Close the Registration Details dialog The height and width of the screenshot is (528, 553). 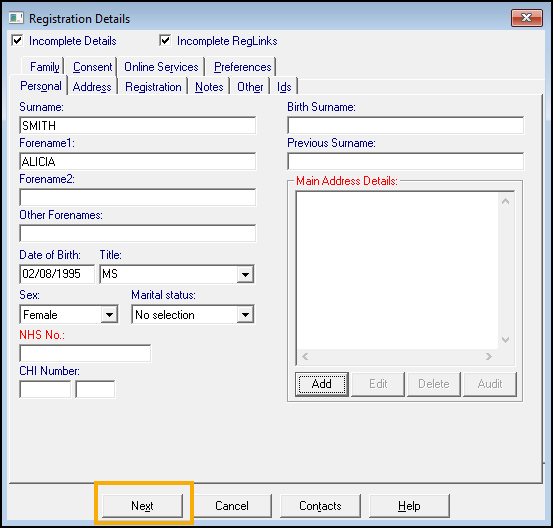click(527, 18)
